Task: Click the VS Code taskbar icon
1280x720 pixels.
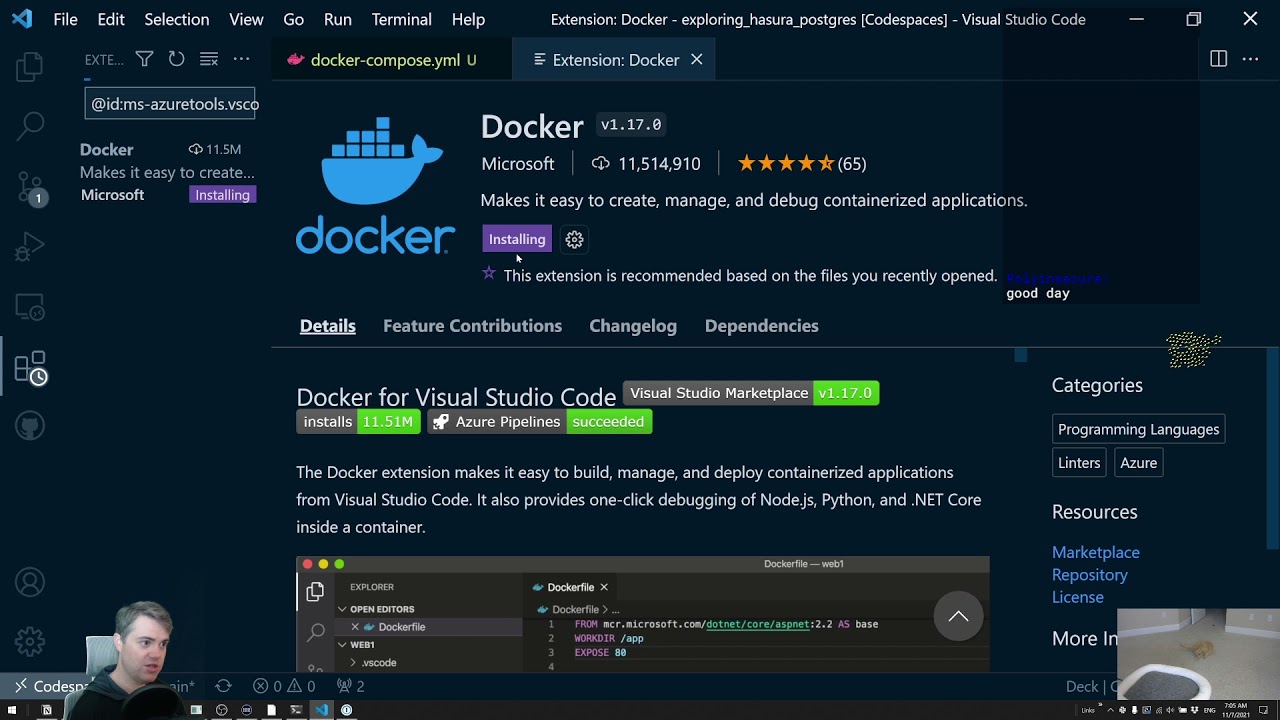Action: coord(321,710)
